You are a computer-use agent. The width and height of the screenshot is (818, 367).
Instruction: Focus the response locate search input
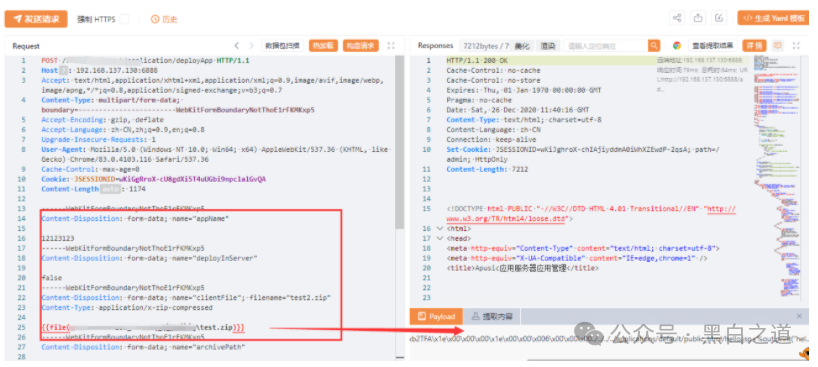click(x=606, y=46)
